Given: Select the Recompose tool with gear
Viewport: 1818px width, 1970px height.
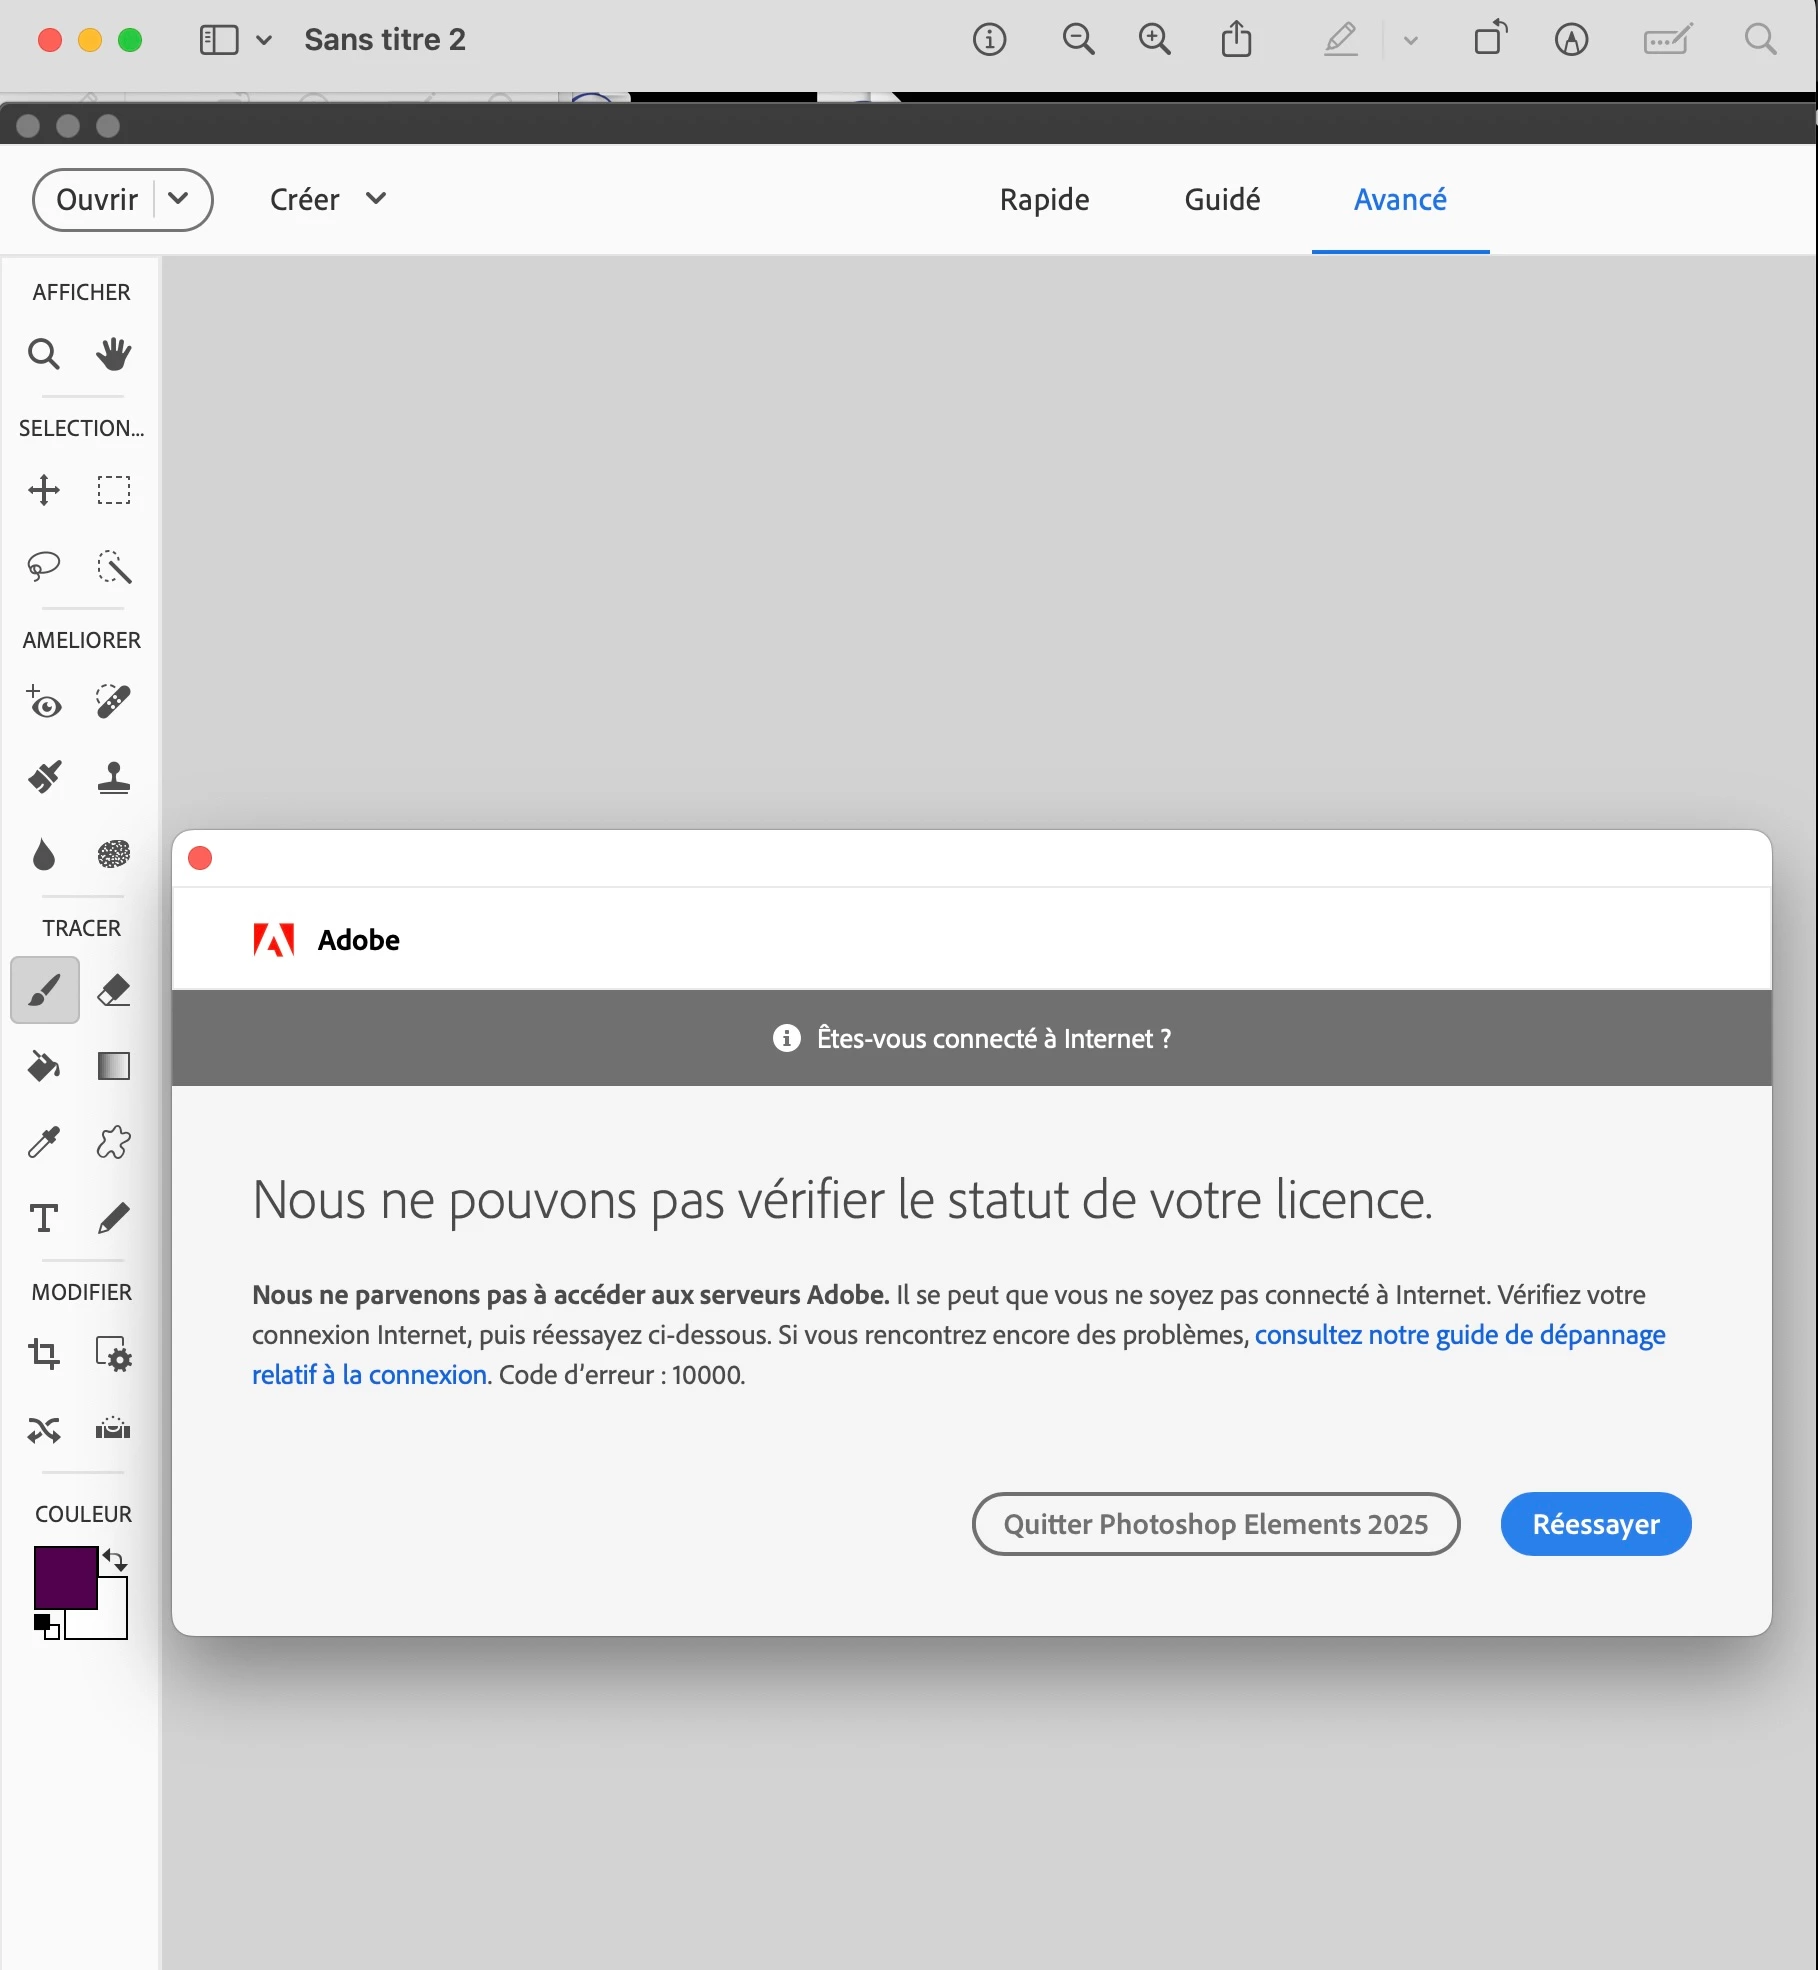Looking at the screenshot, I should tap(113, 1354).
